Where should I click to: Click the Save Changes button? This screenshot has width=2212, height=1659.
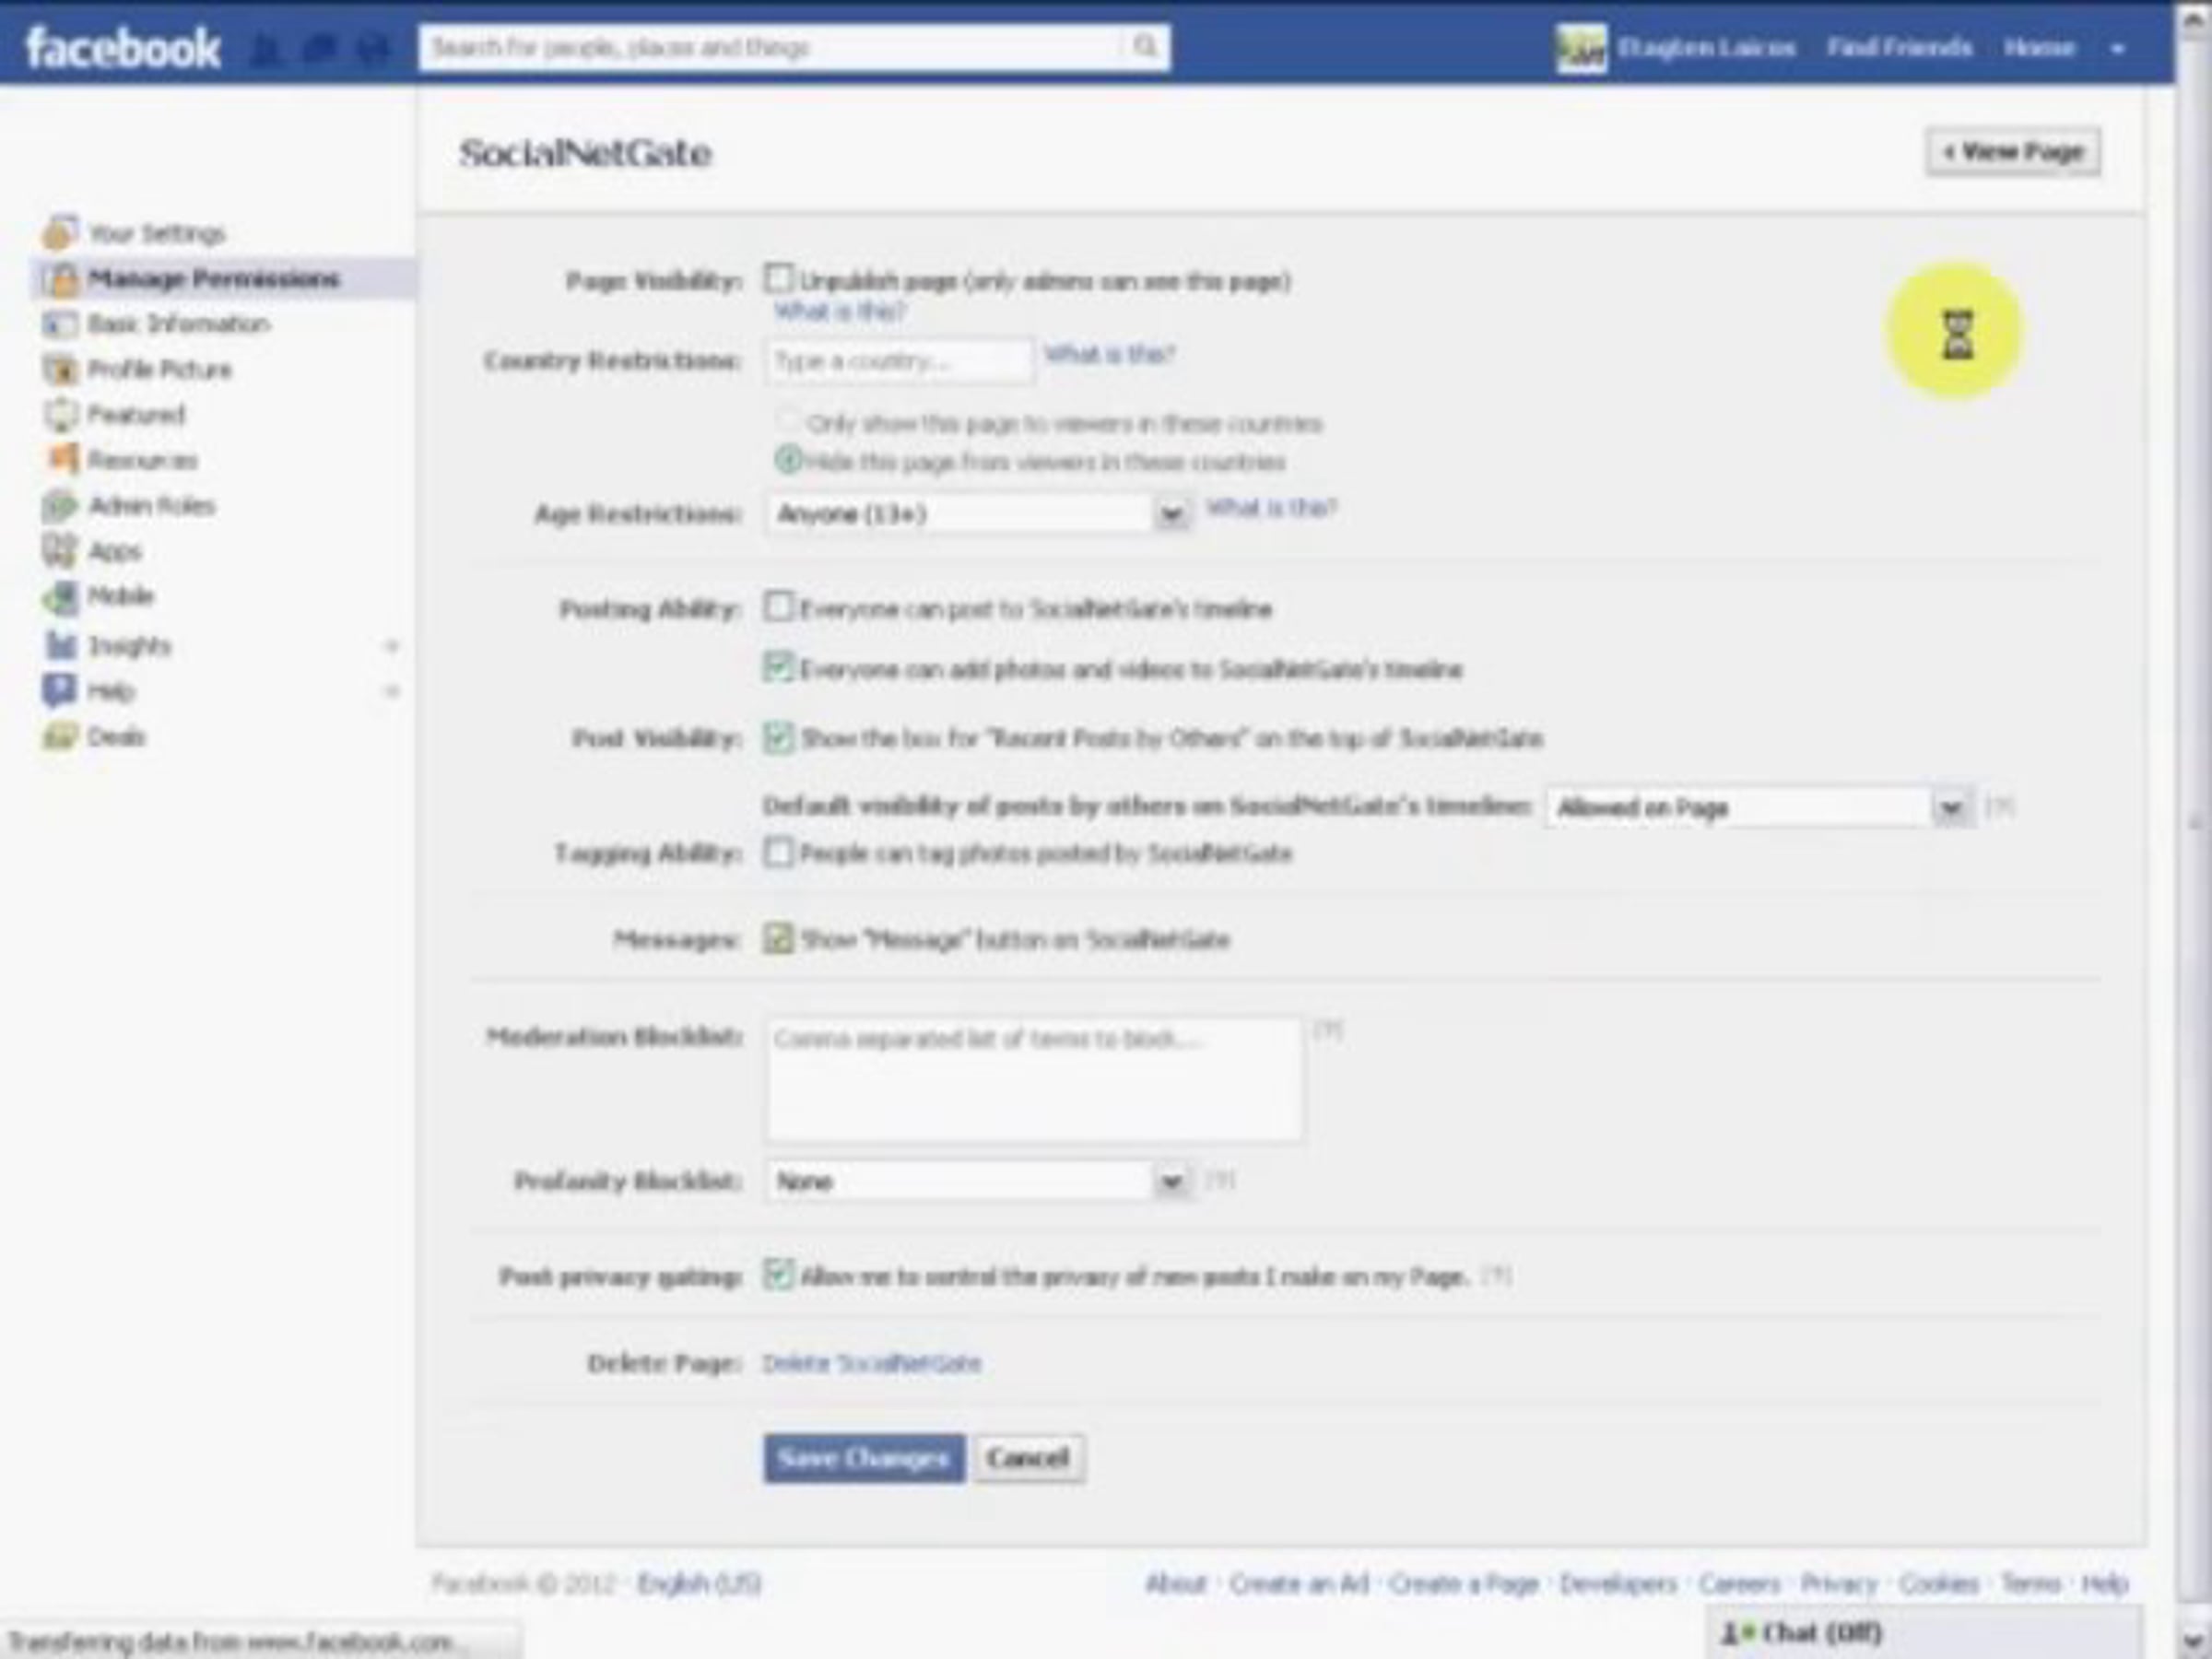coord(864,1458)
